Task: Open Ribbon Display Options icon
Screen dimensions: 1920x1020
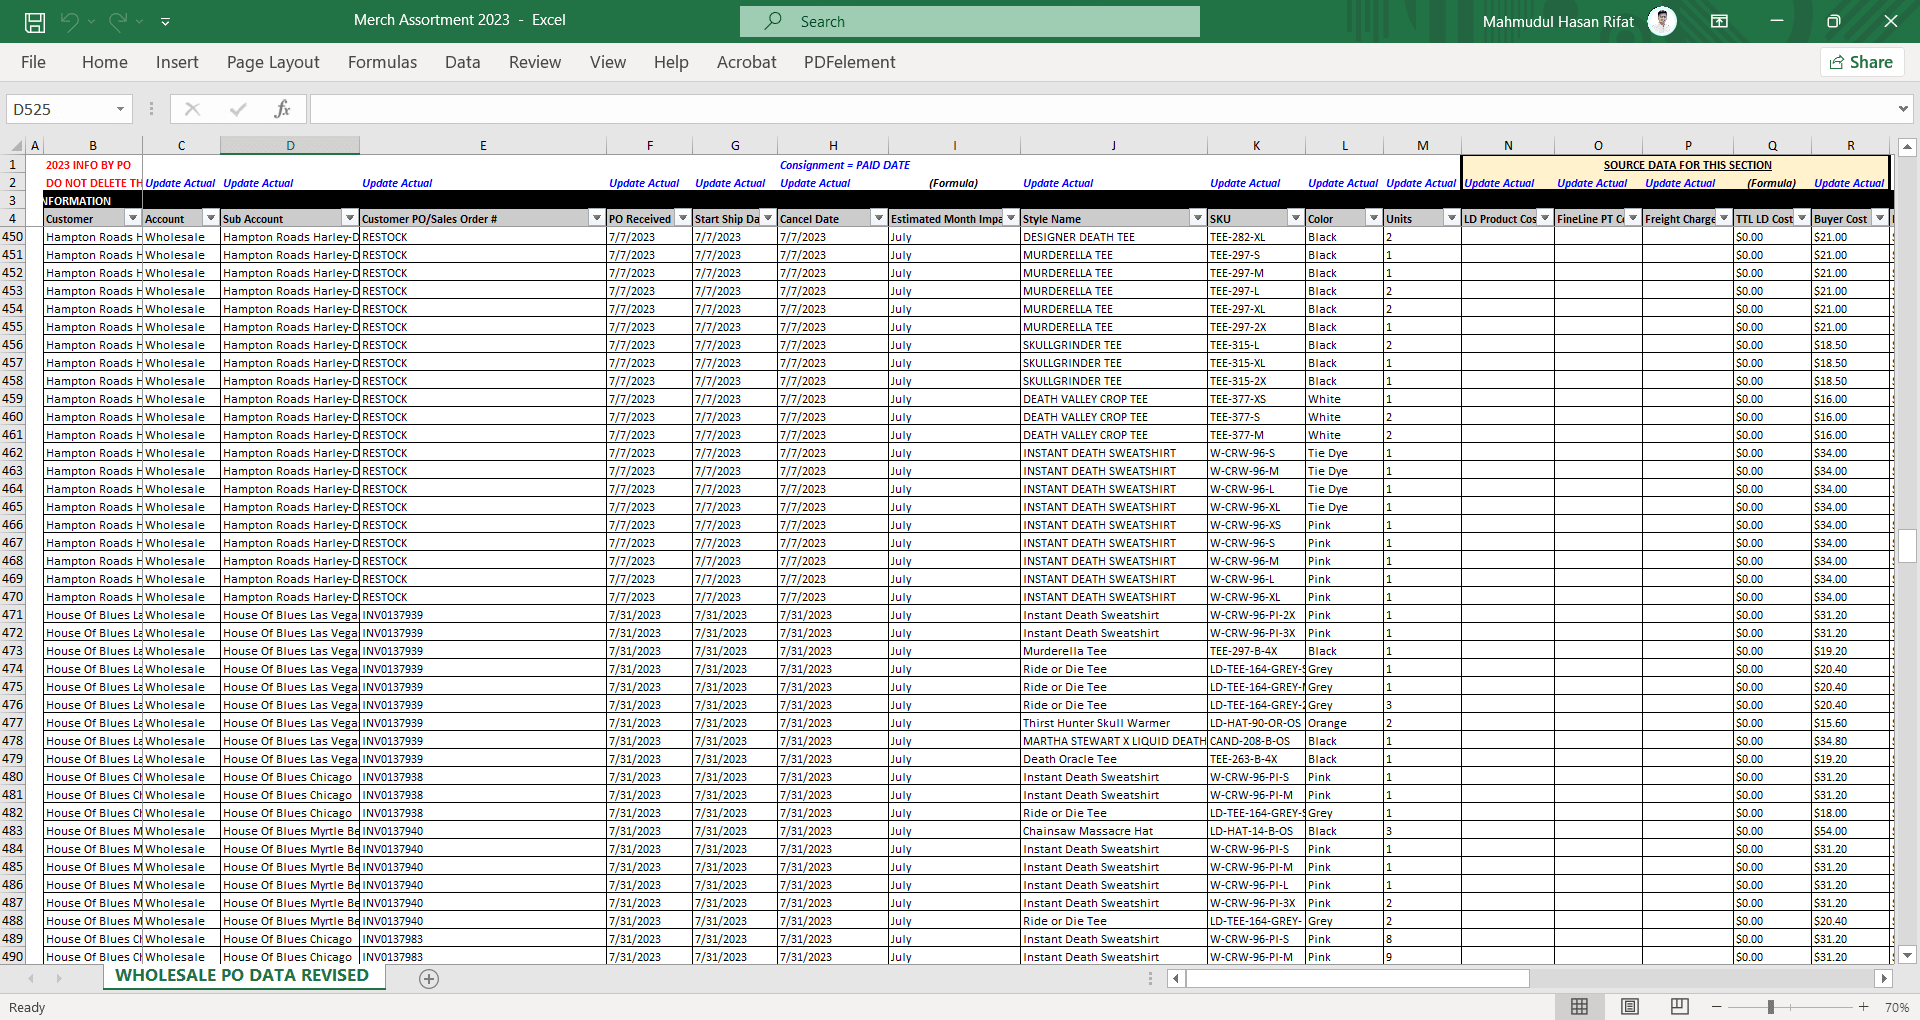Action: (x=1719, y=21)
